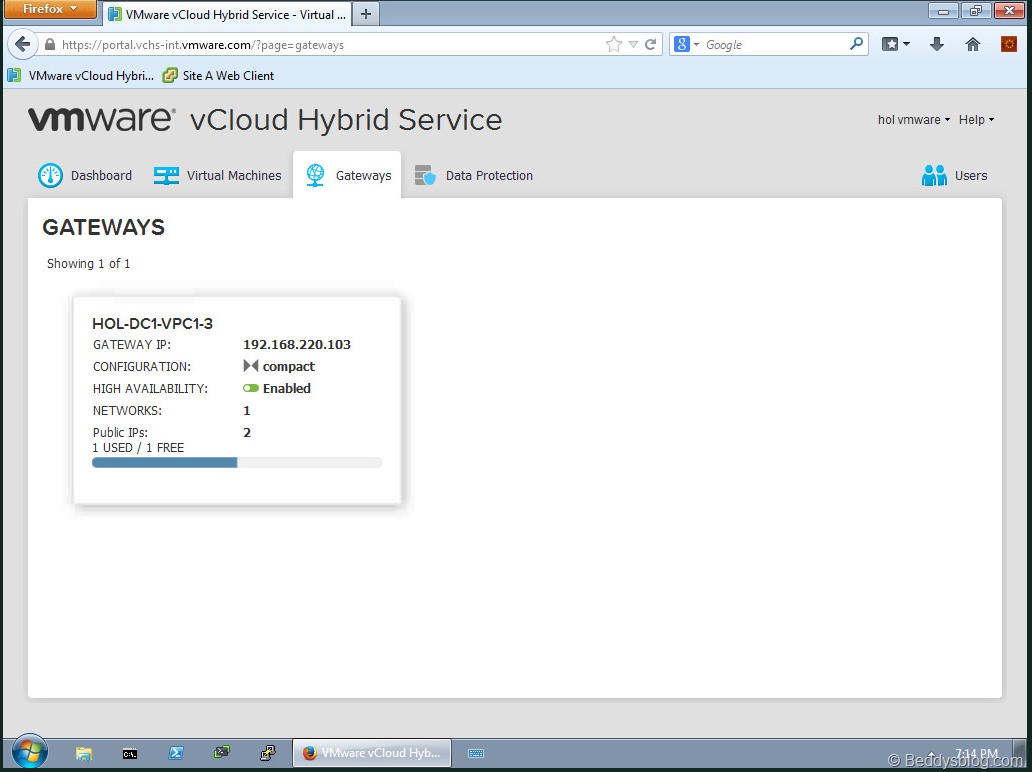
Task: Switch to the Virtual Machines tab
Action: (x=217, y=175)
